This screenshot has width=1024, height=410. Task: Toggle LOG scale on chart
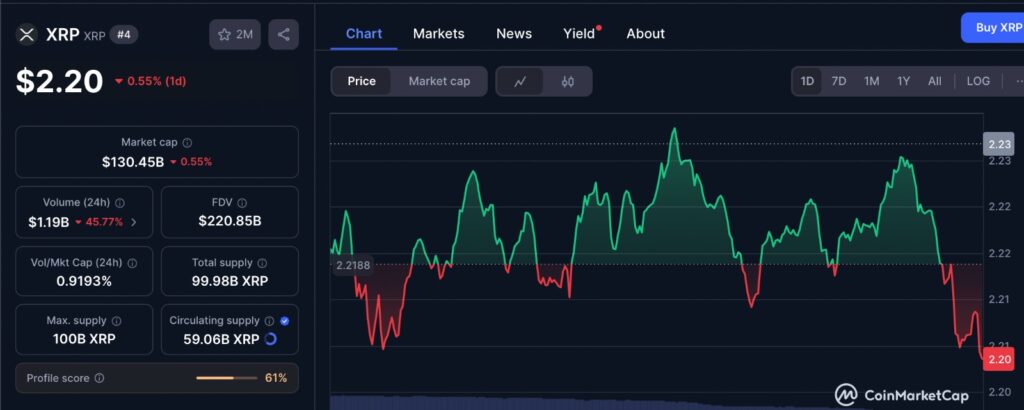point(978,82)
